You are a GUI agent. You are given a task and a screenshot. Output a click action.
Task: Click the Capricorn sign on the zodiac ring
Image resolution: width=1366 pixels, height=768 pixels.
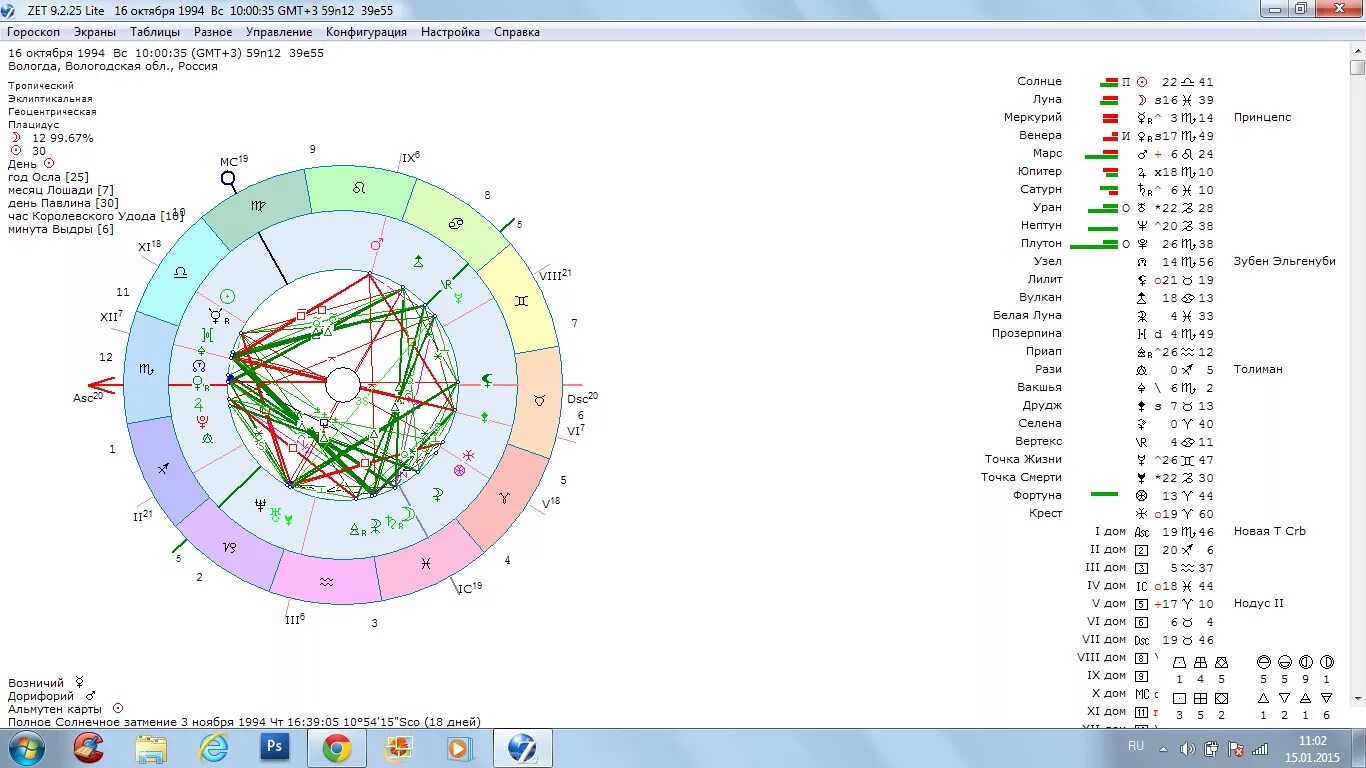229,547
